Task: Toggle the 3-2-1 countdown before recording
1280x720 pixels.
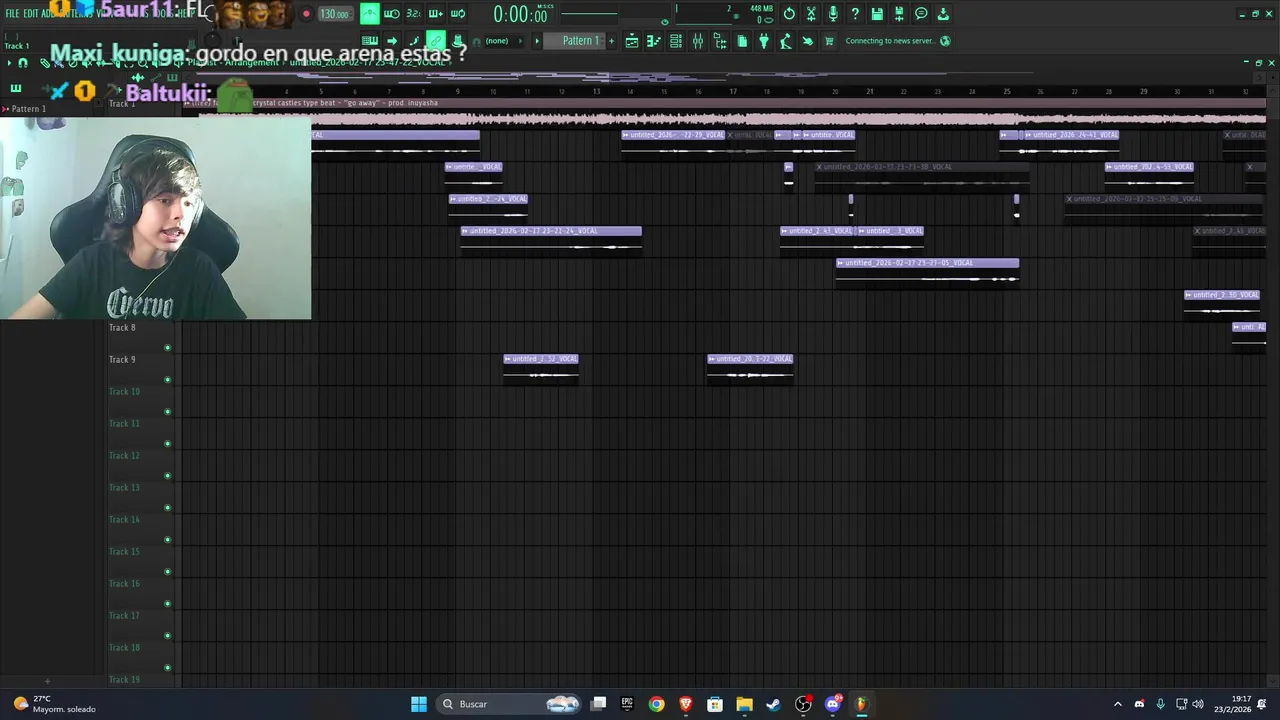Action: [x=414, y=14]
